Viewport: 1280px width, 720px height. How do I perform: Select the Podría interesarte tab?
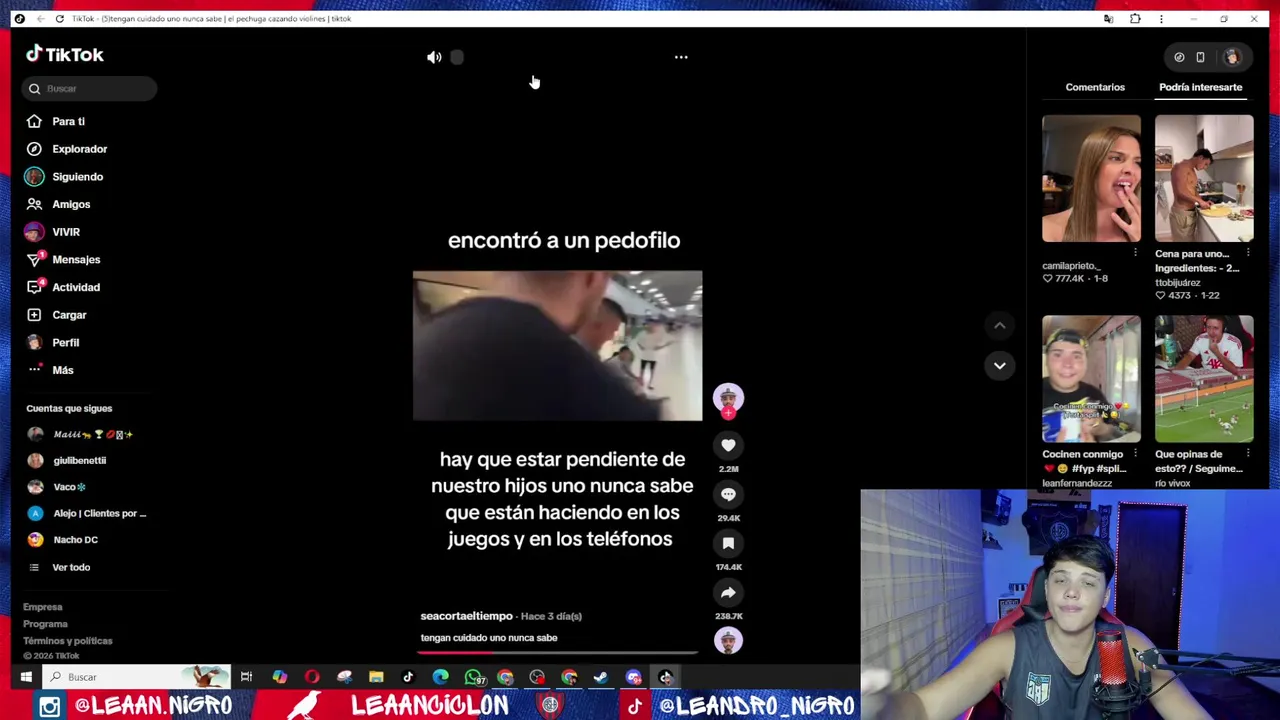pos(1200,87)
